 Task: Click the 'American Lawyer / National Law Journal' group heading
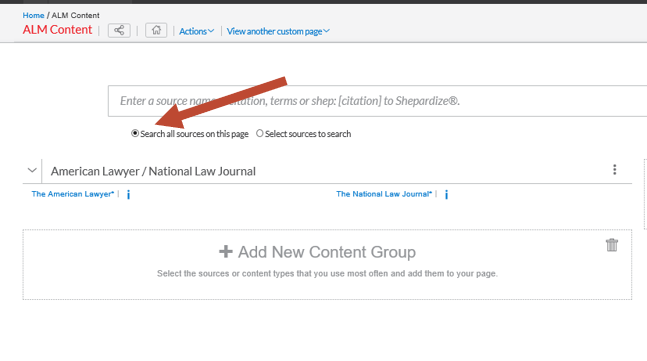153,171
